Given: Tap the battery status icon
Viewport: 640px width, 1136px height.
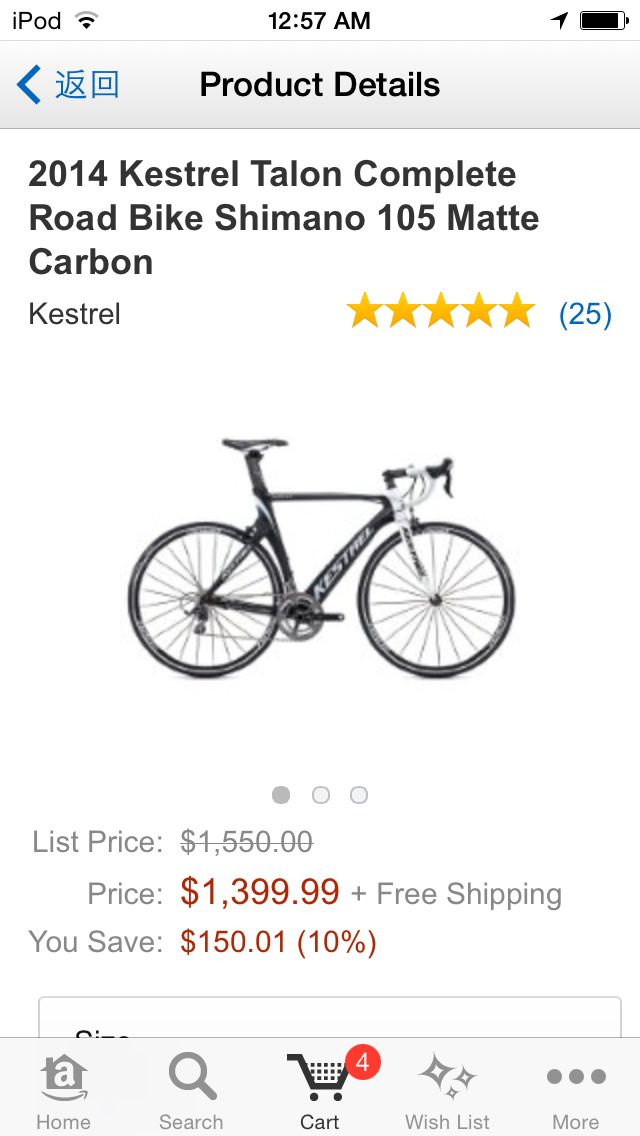Looking at the screenshot, I should pyautogui.click(x=604, y=21).
